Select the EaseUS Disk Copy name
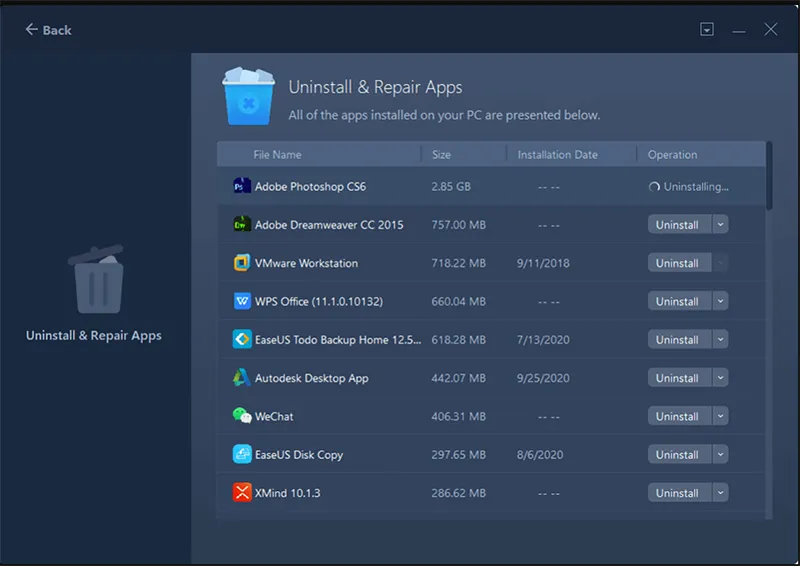Image resolution: width=800 pixels, height=566 pixels. pyautogui.click(x=299, y=455)
